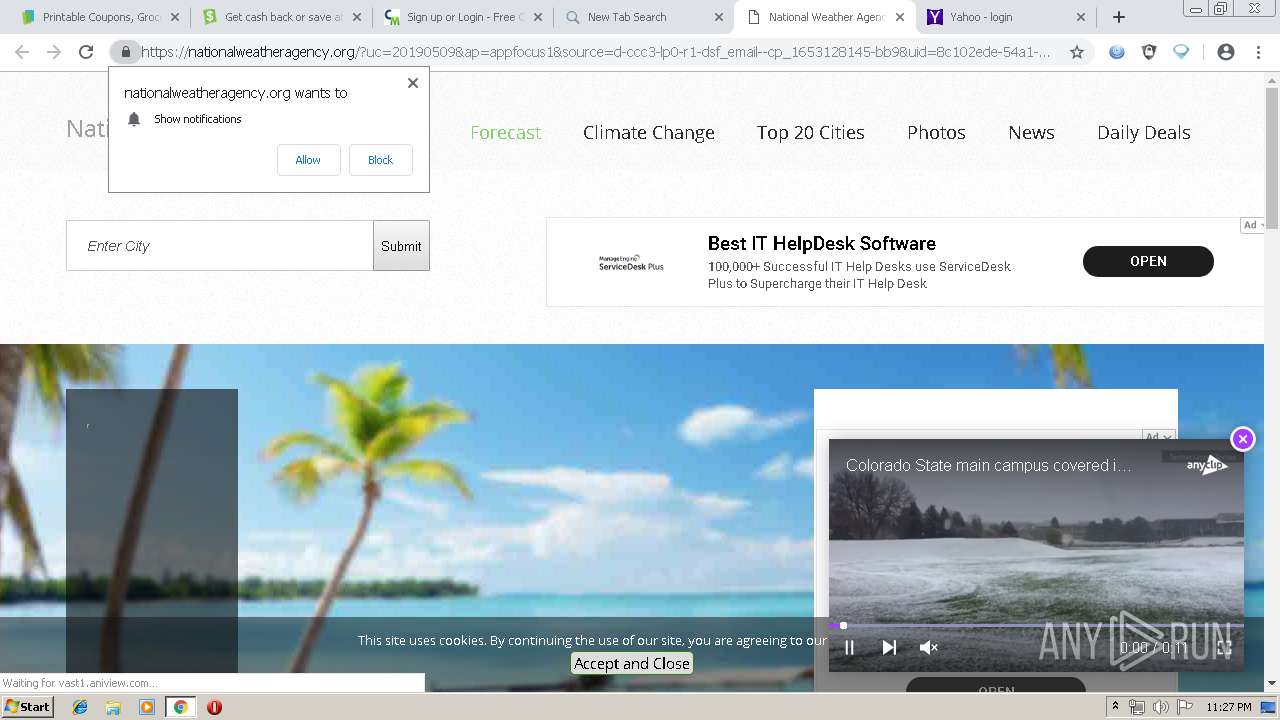Open the Forecast menu item
The image size is (1280, 720).
coord(505,132)
